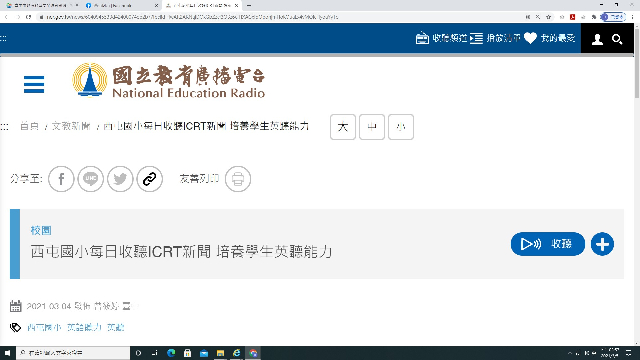Click the printer-friendly print icon
This screenshot has height=360, width=640.
coord(238,179)
